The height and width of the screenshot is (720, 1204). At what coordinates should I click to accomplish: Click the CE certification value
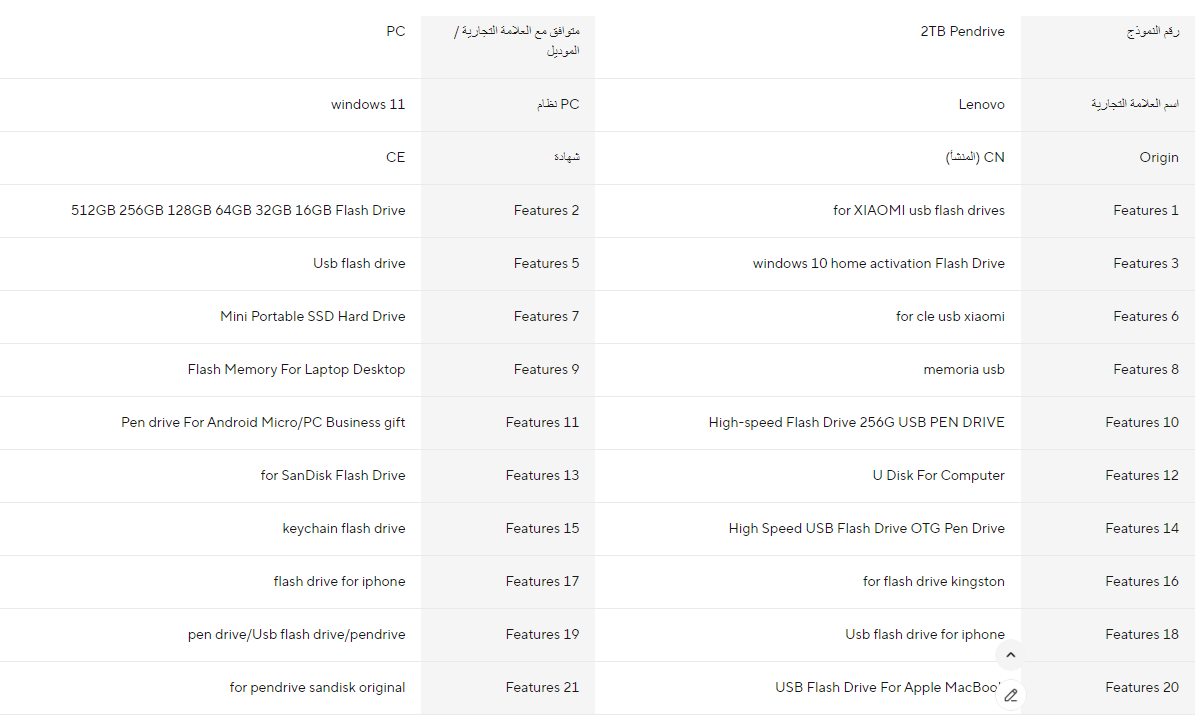coord(395,158)
